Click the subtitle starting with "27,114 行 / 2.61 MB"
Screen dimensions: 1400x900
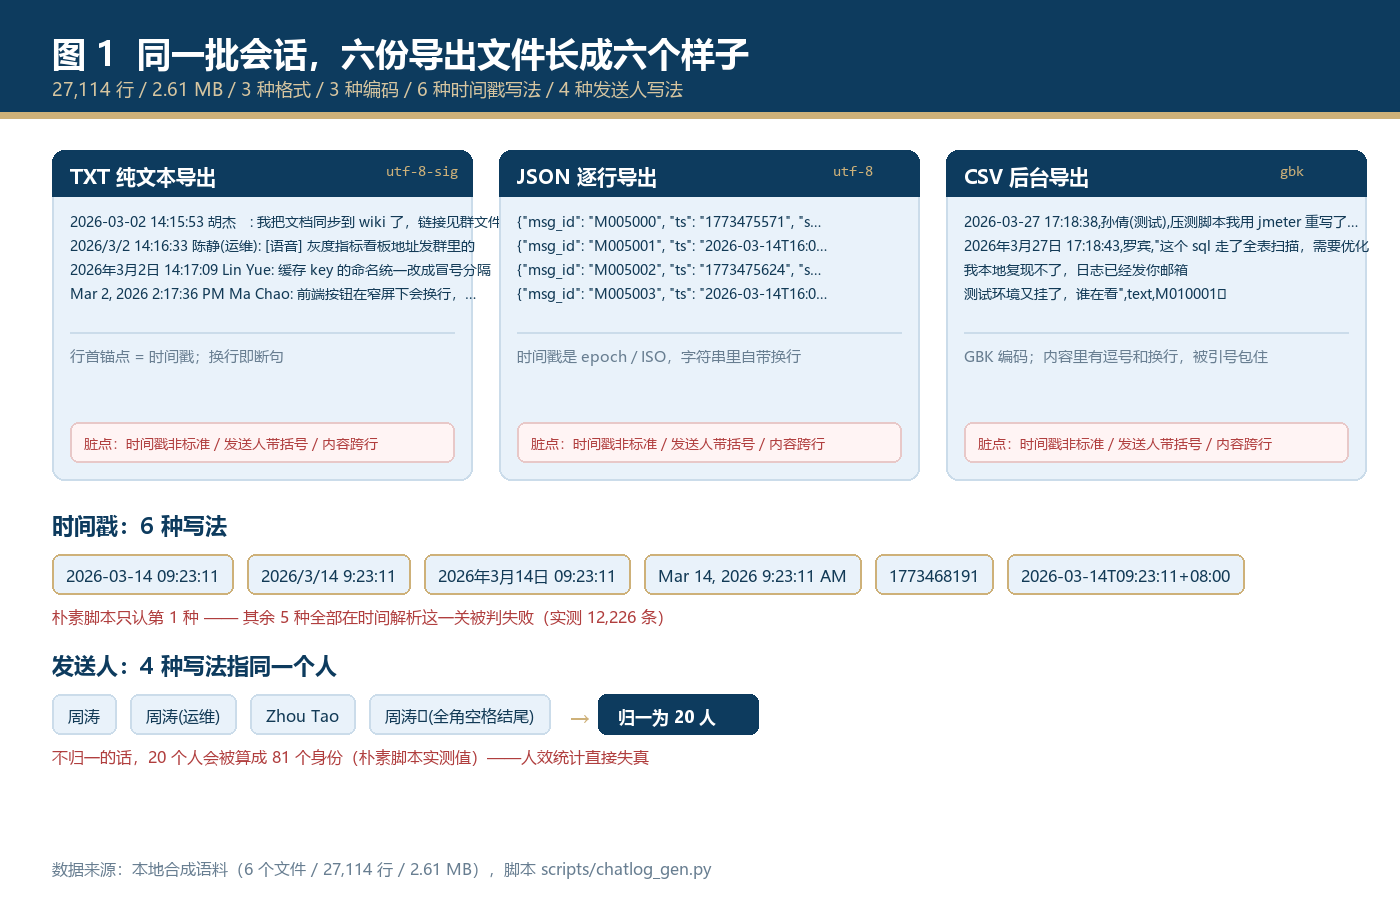(367, 90)
